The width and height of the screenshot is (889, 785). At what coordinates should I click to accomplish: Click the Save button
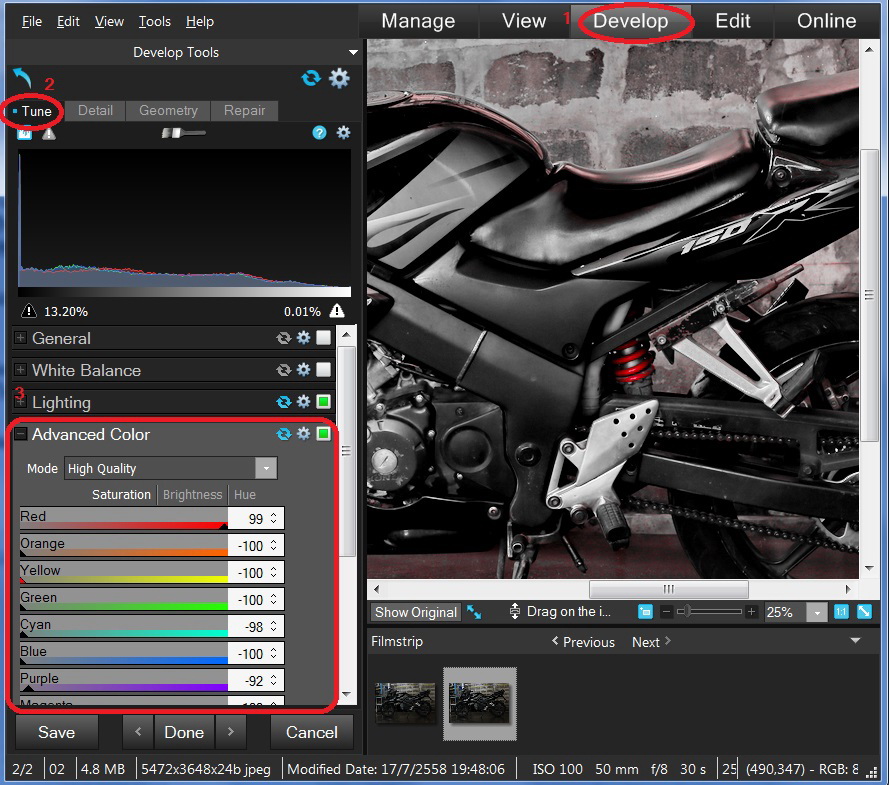(56, 732)
